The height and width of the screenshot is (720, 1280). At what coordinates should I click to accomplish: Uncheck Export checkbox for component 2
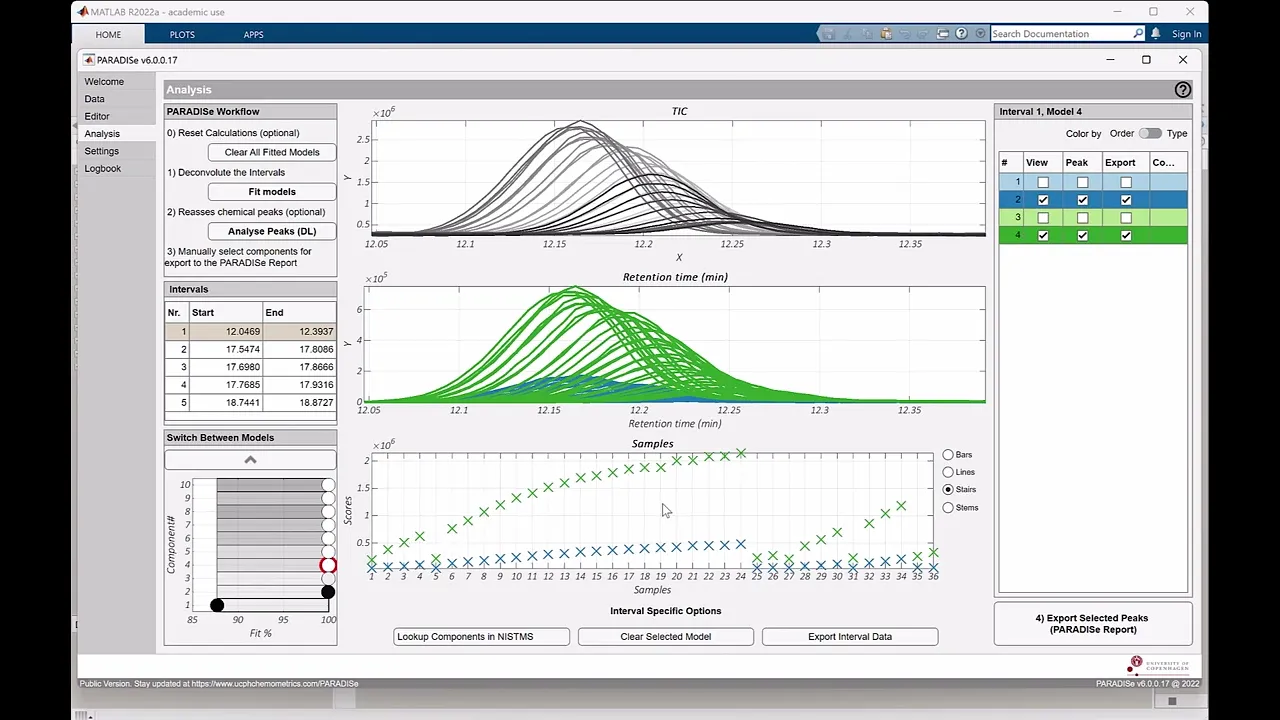1126,200
